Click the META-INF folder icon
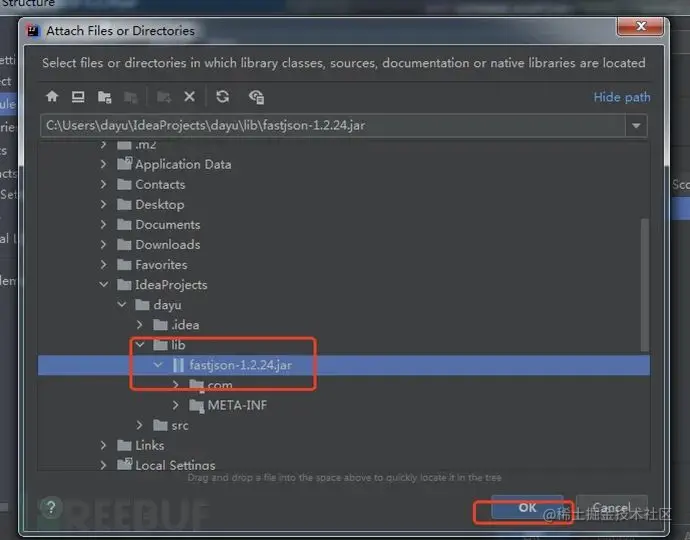The width and height of the screenshot is (690, 540). [197, 405]
